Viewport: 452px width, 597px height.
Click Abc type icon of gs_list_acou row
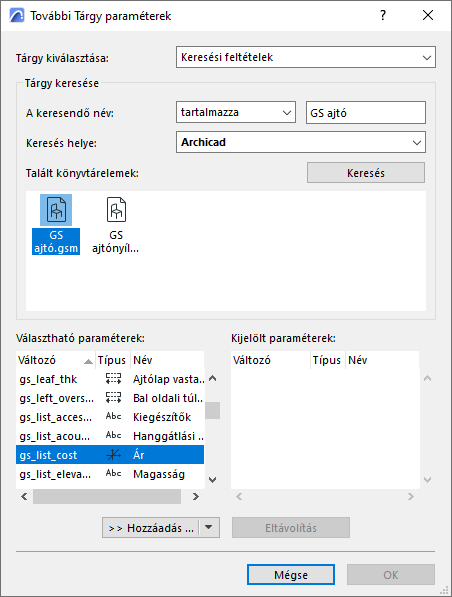pyautogui.click(x=113, y=436)
